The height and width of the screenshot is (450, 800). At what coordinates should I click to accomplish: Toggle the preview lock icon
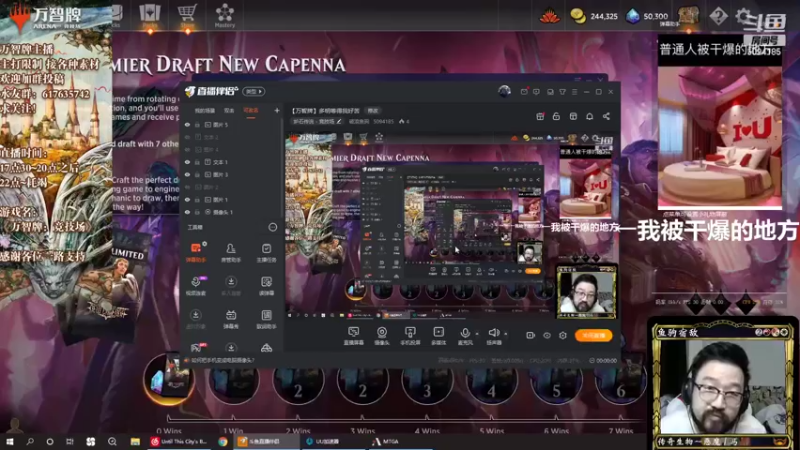[556, 116]
